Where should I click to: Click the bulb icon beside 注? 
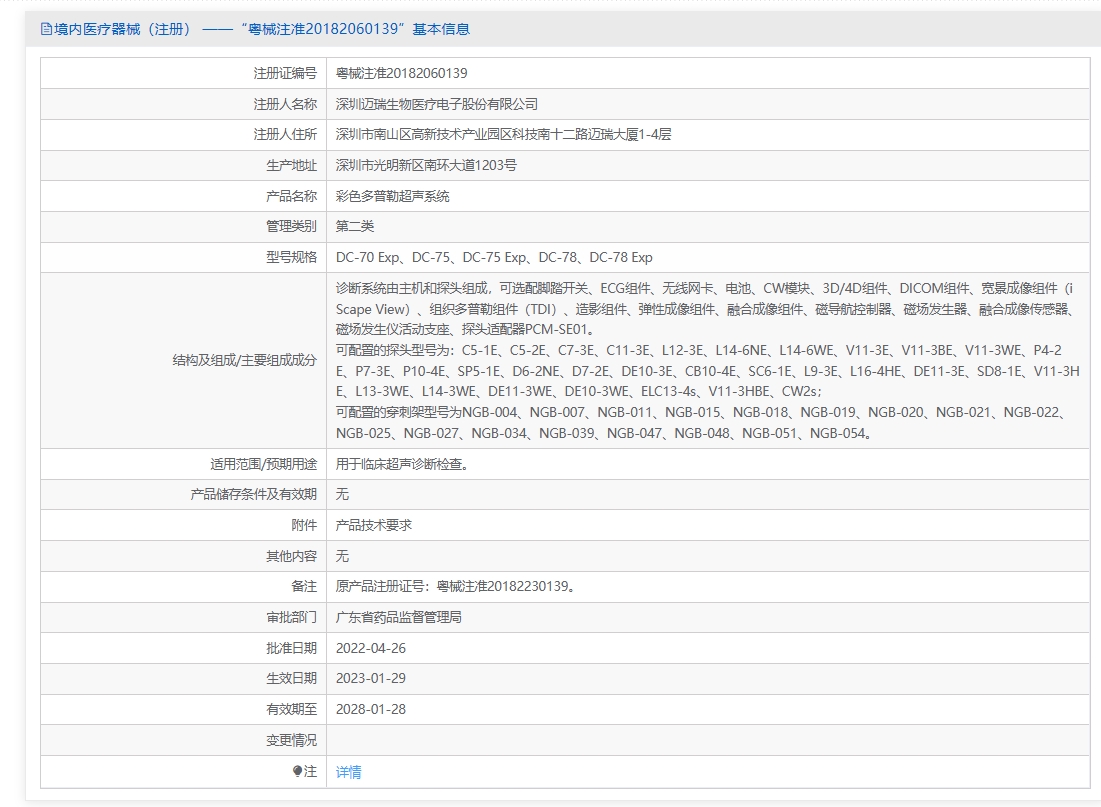pos(298,771)
